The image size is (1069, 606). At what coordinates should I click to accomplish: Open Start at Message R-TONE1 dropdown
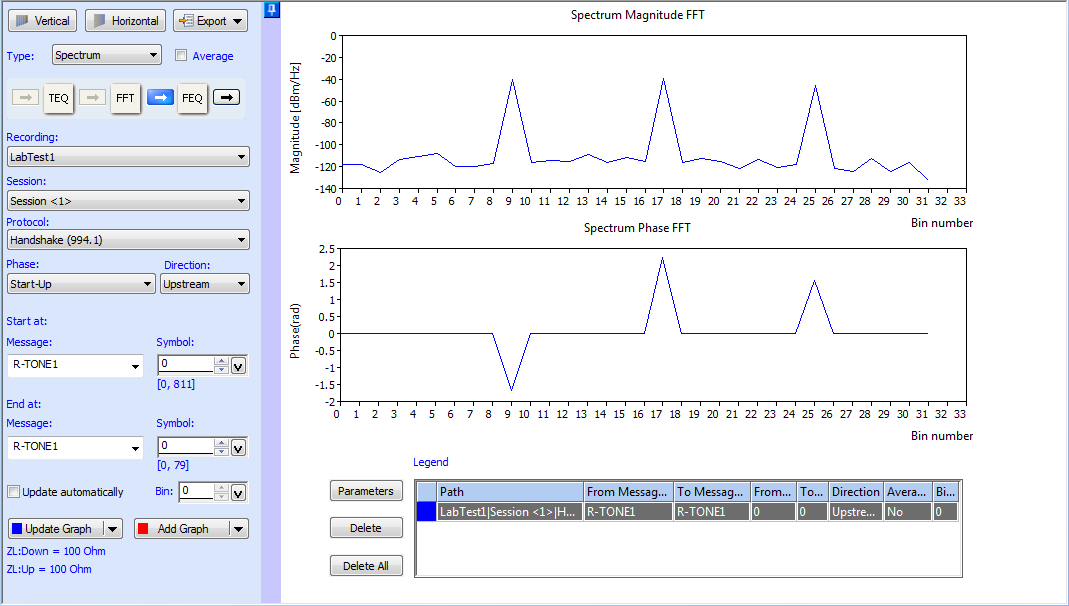pyautogui.click(x=75, y=365)
